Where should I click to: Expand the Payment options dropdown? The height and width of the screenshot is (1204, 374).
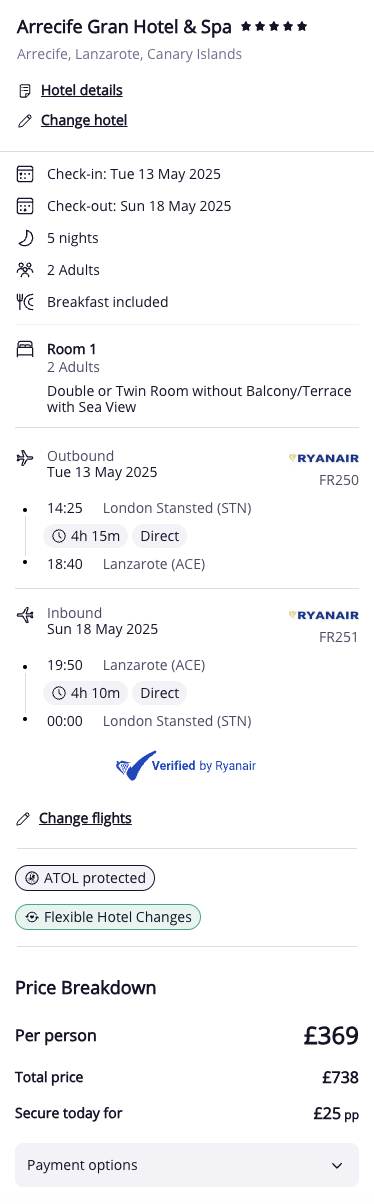point(187,1165)
